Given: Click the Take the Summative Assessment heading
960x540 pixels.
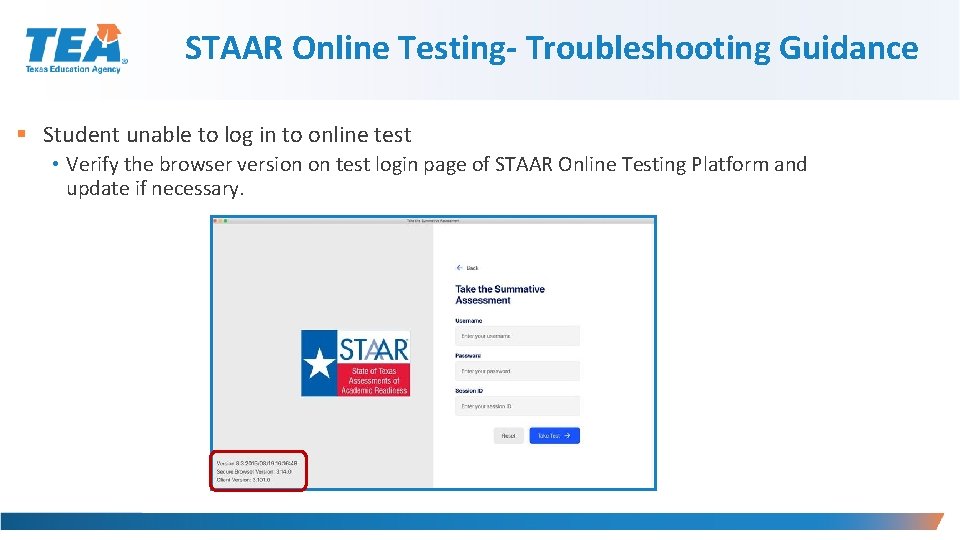Looking at the screenshot, I should click(x=500, y=294).
